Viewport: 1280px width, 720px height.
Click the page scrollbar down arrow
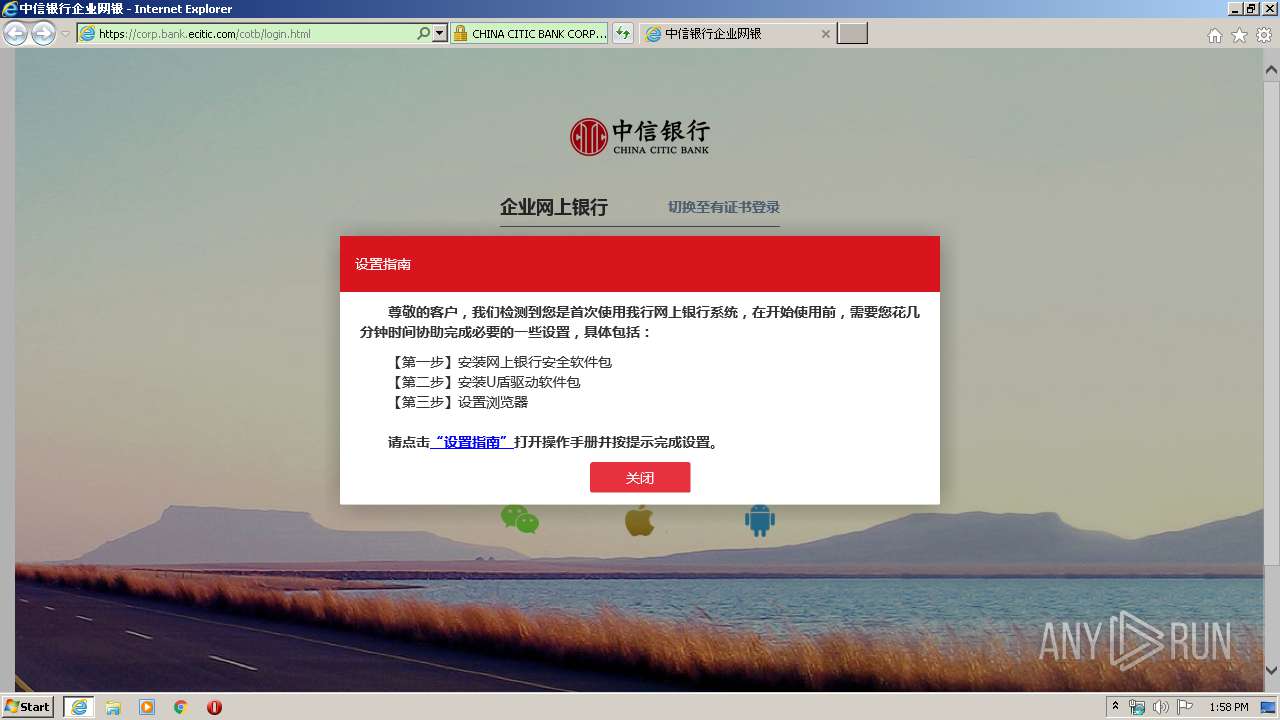coord(1271,670)
